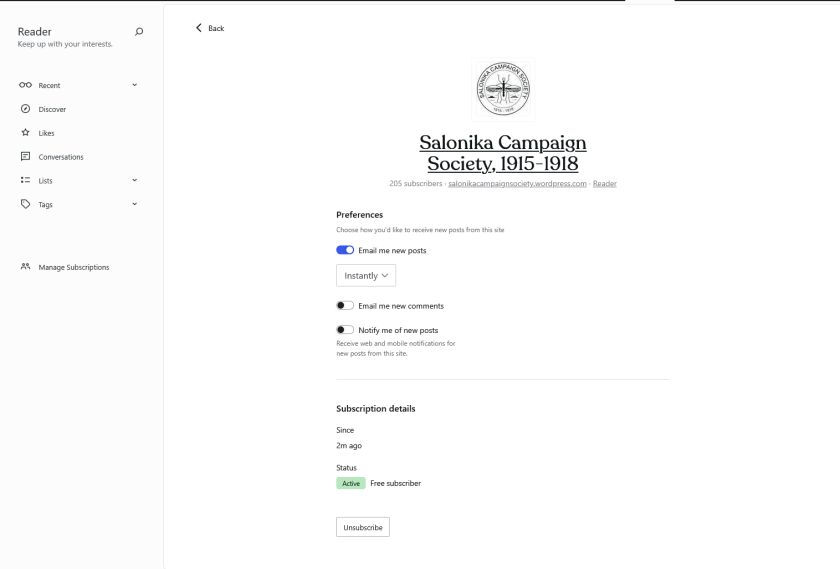Image resolution: width=840 pixels, height=569 pixels.
Task: Click the Recent glasses icon
Action: coord(25,85)
